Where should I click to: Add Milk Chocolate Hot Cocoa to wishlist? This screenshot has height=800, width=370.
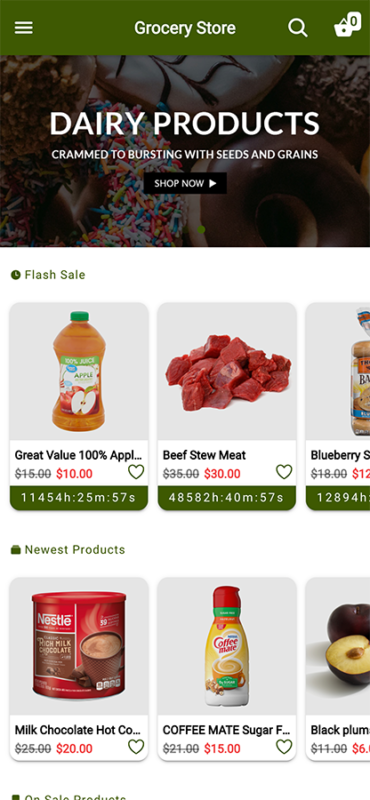click(x=136, y=747)
